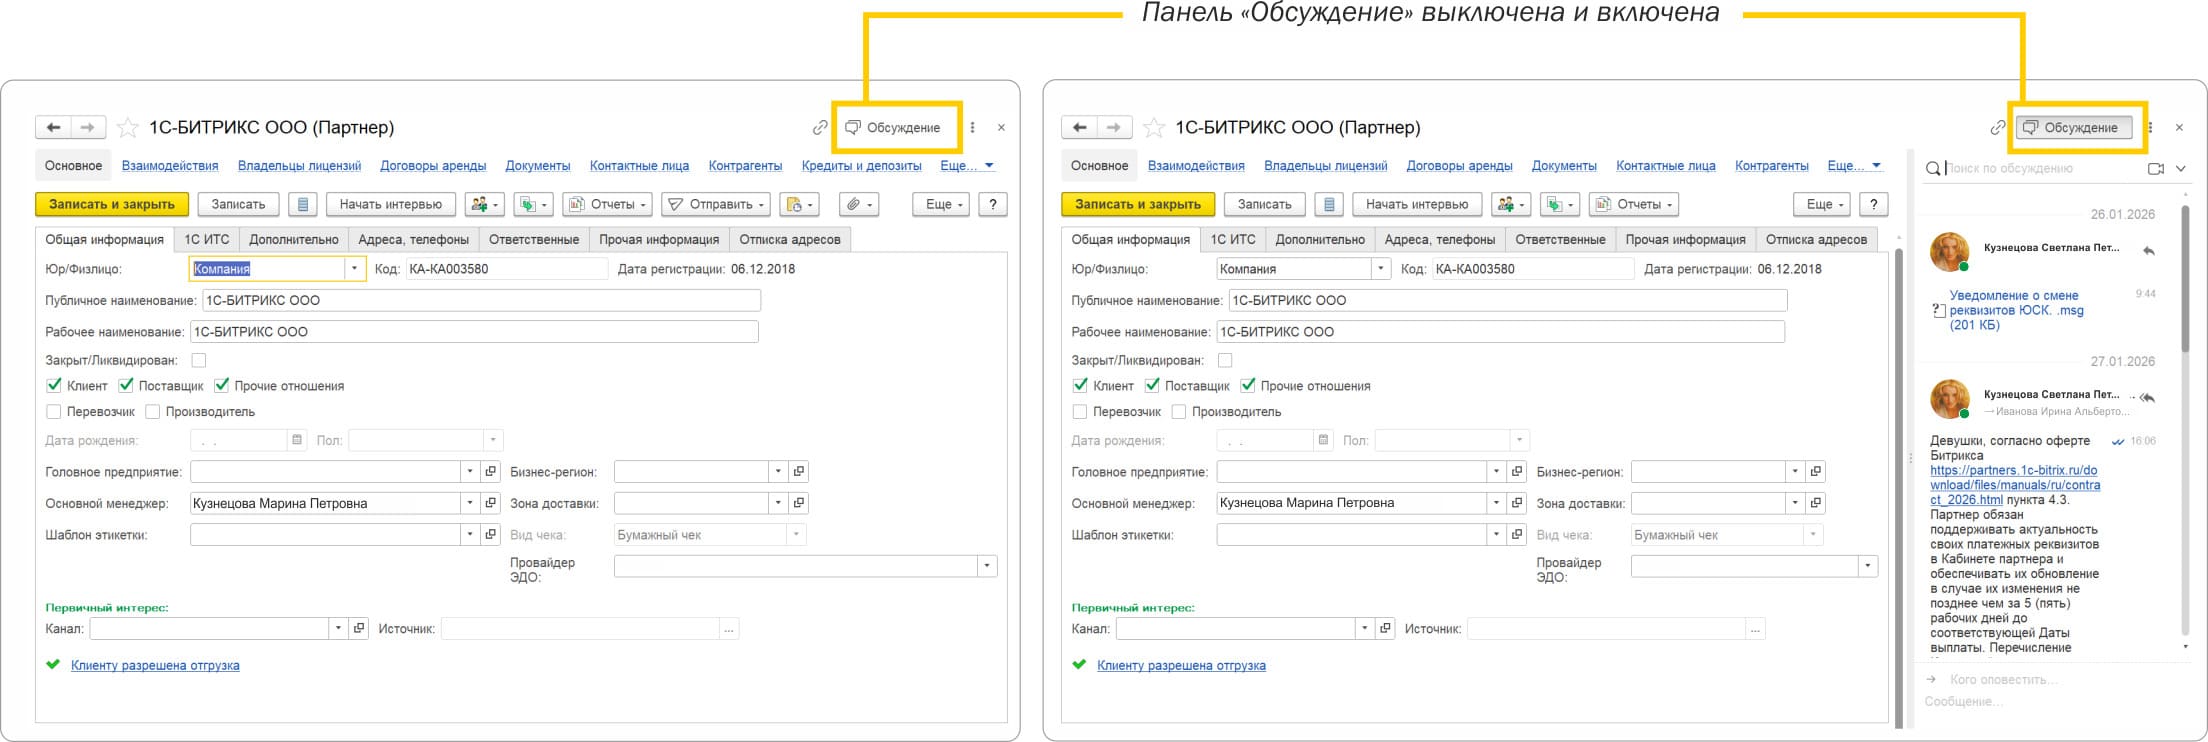Click search magnifier in discussion panel
This screenshot has width=2208, height=742.
(x=1934, y=168)
